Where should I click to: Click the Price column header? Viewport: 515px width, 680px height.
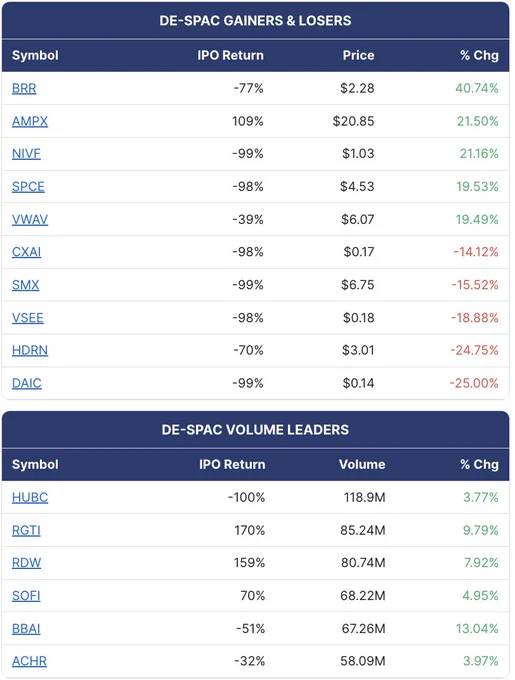tap(358, 56)
